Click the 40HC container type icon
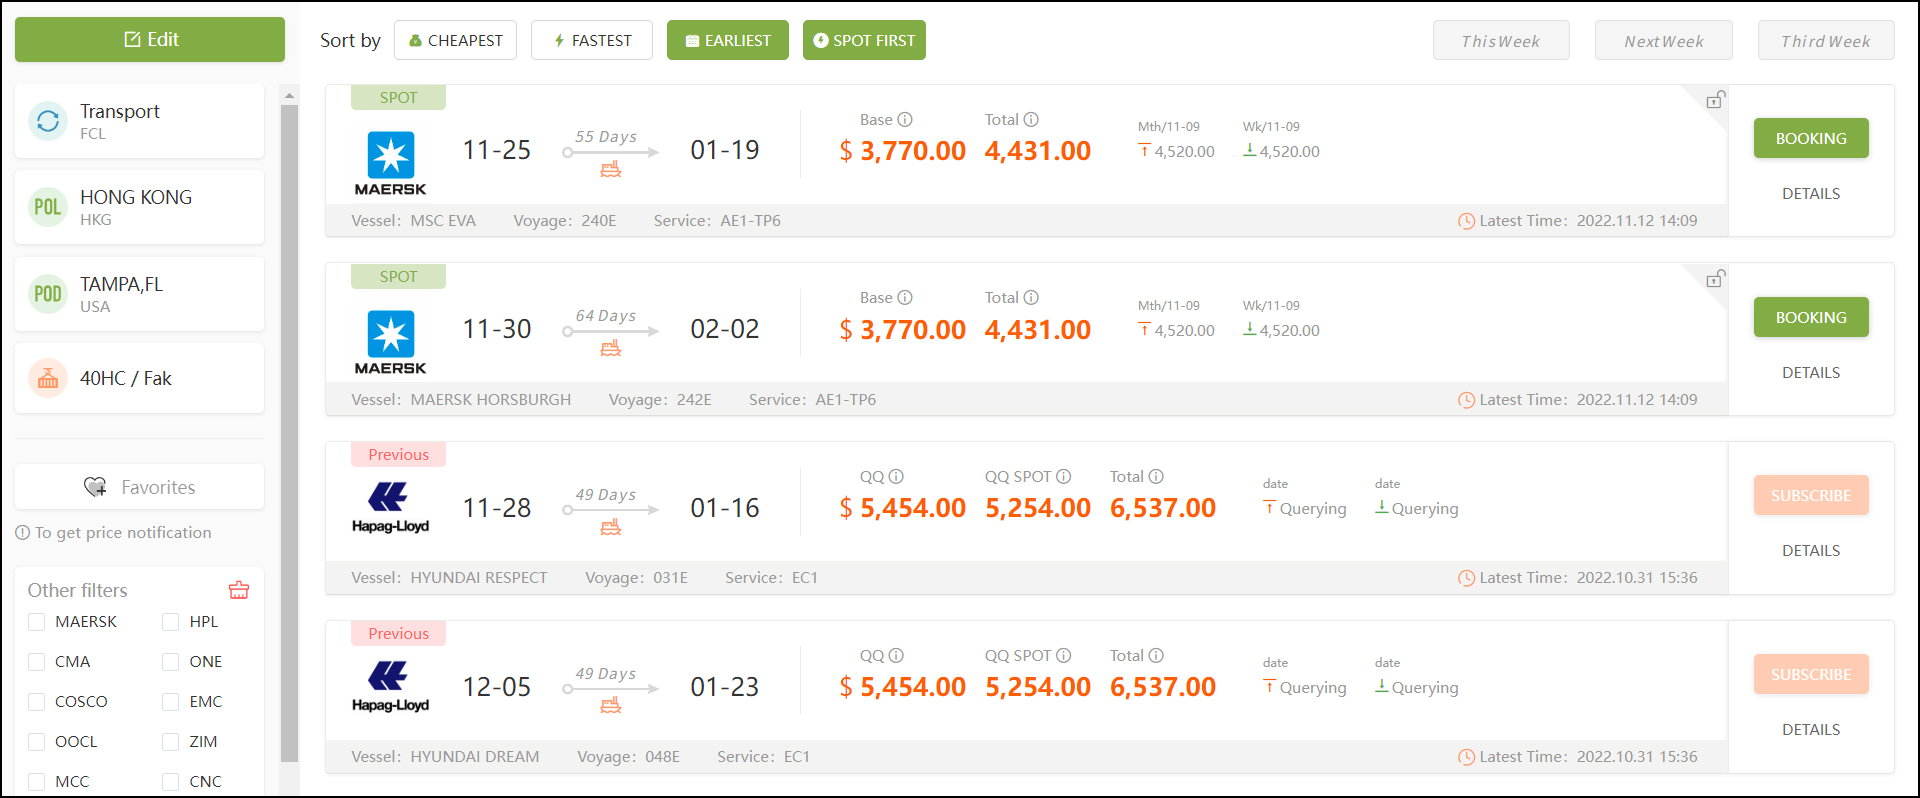Screen dimensions: 1920x798 click(x=47, y=378)
